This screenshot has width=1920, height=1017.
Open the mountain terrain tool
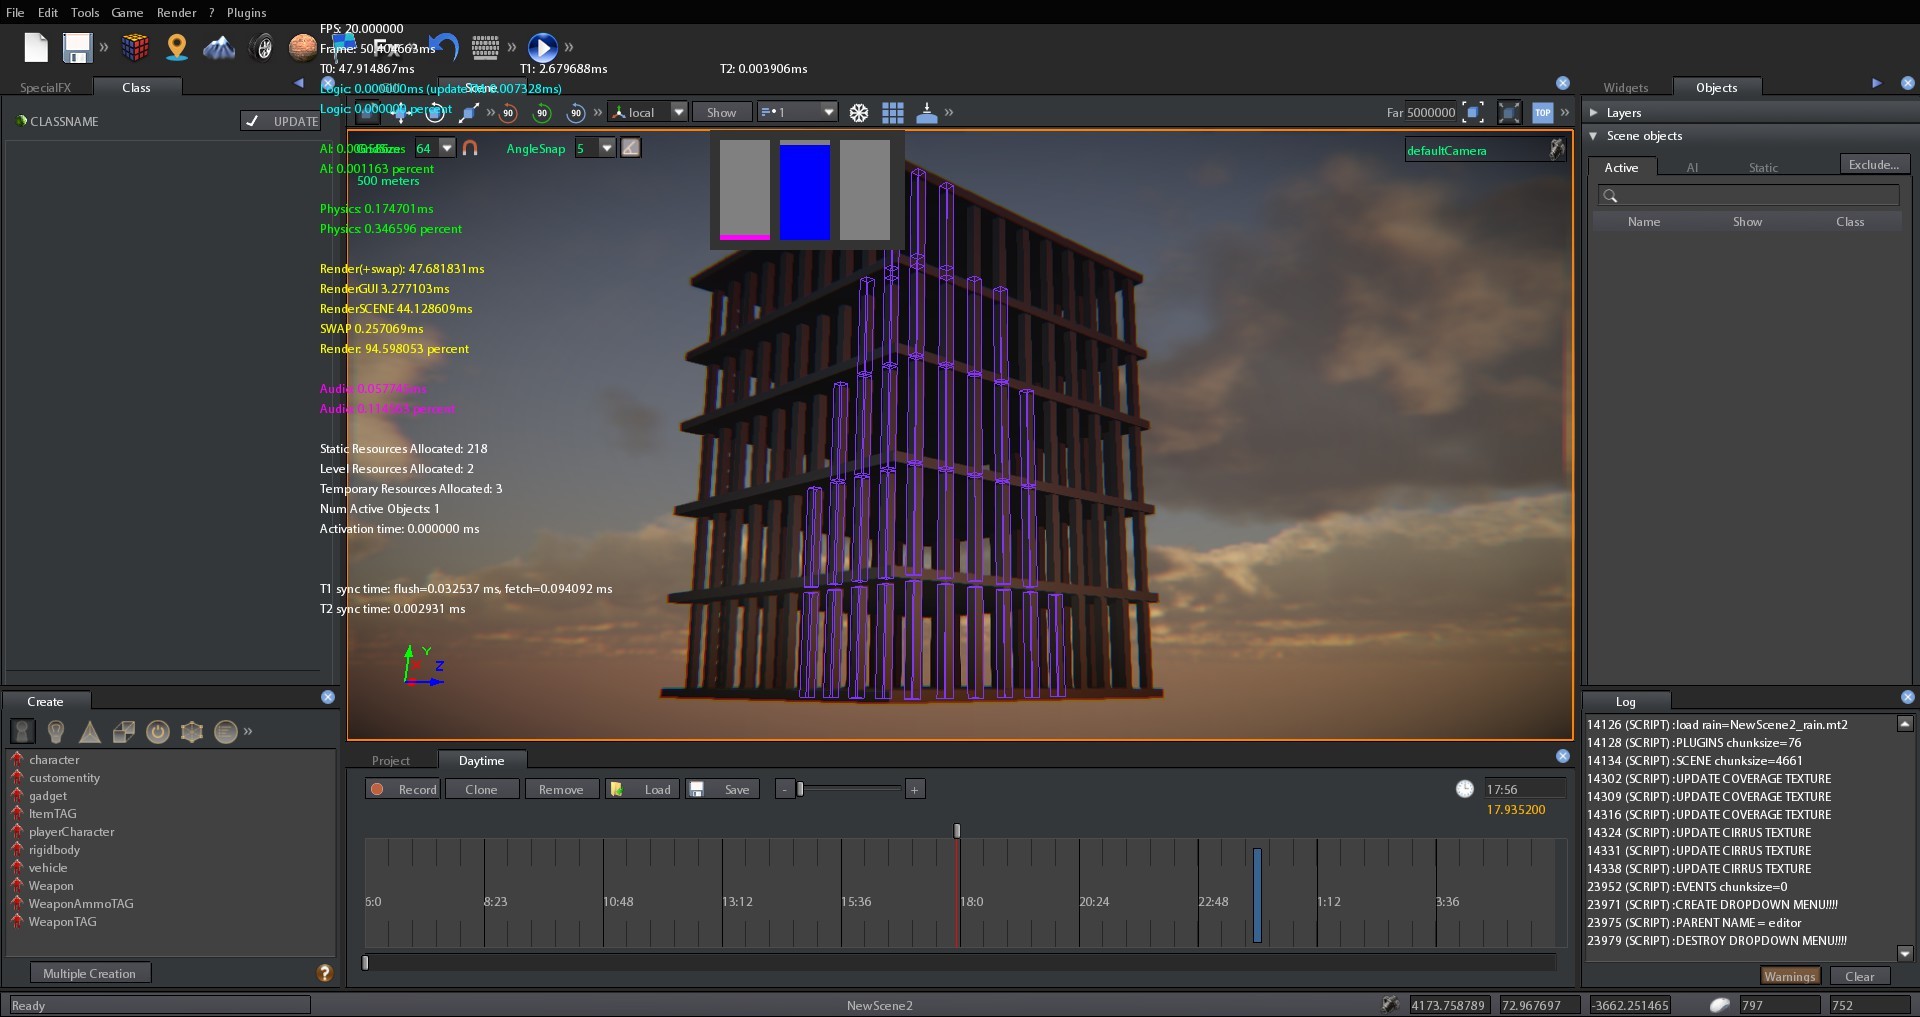point(219,47)
